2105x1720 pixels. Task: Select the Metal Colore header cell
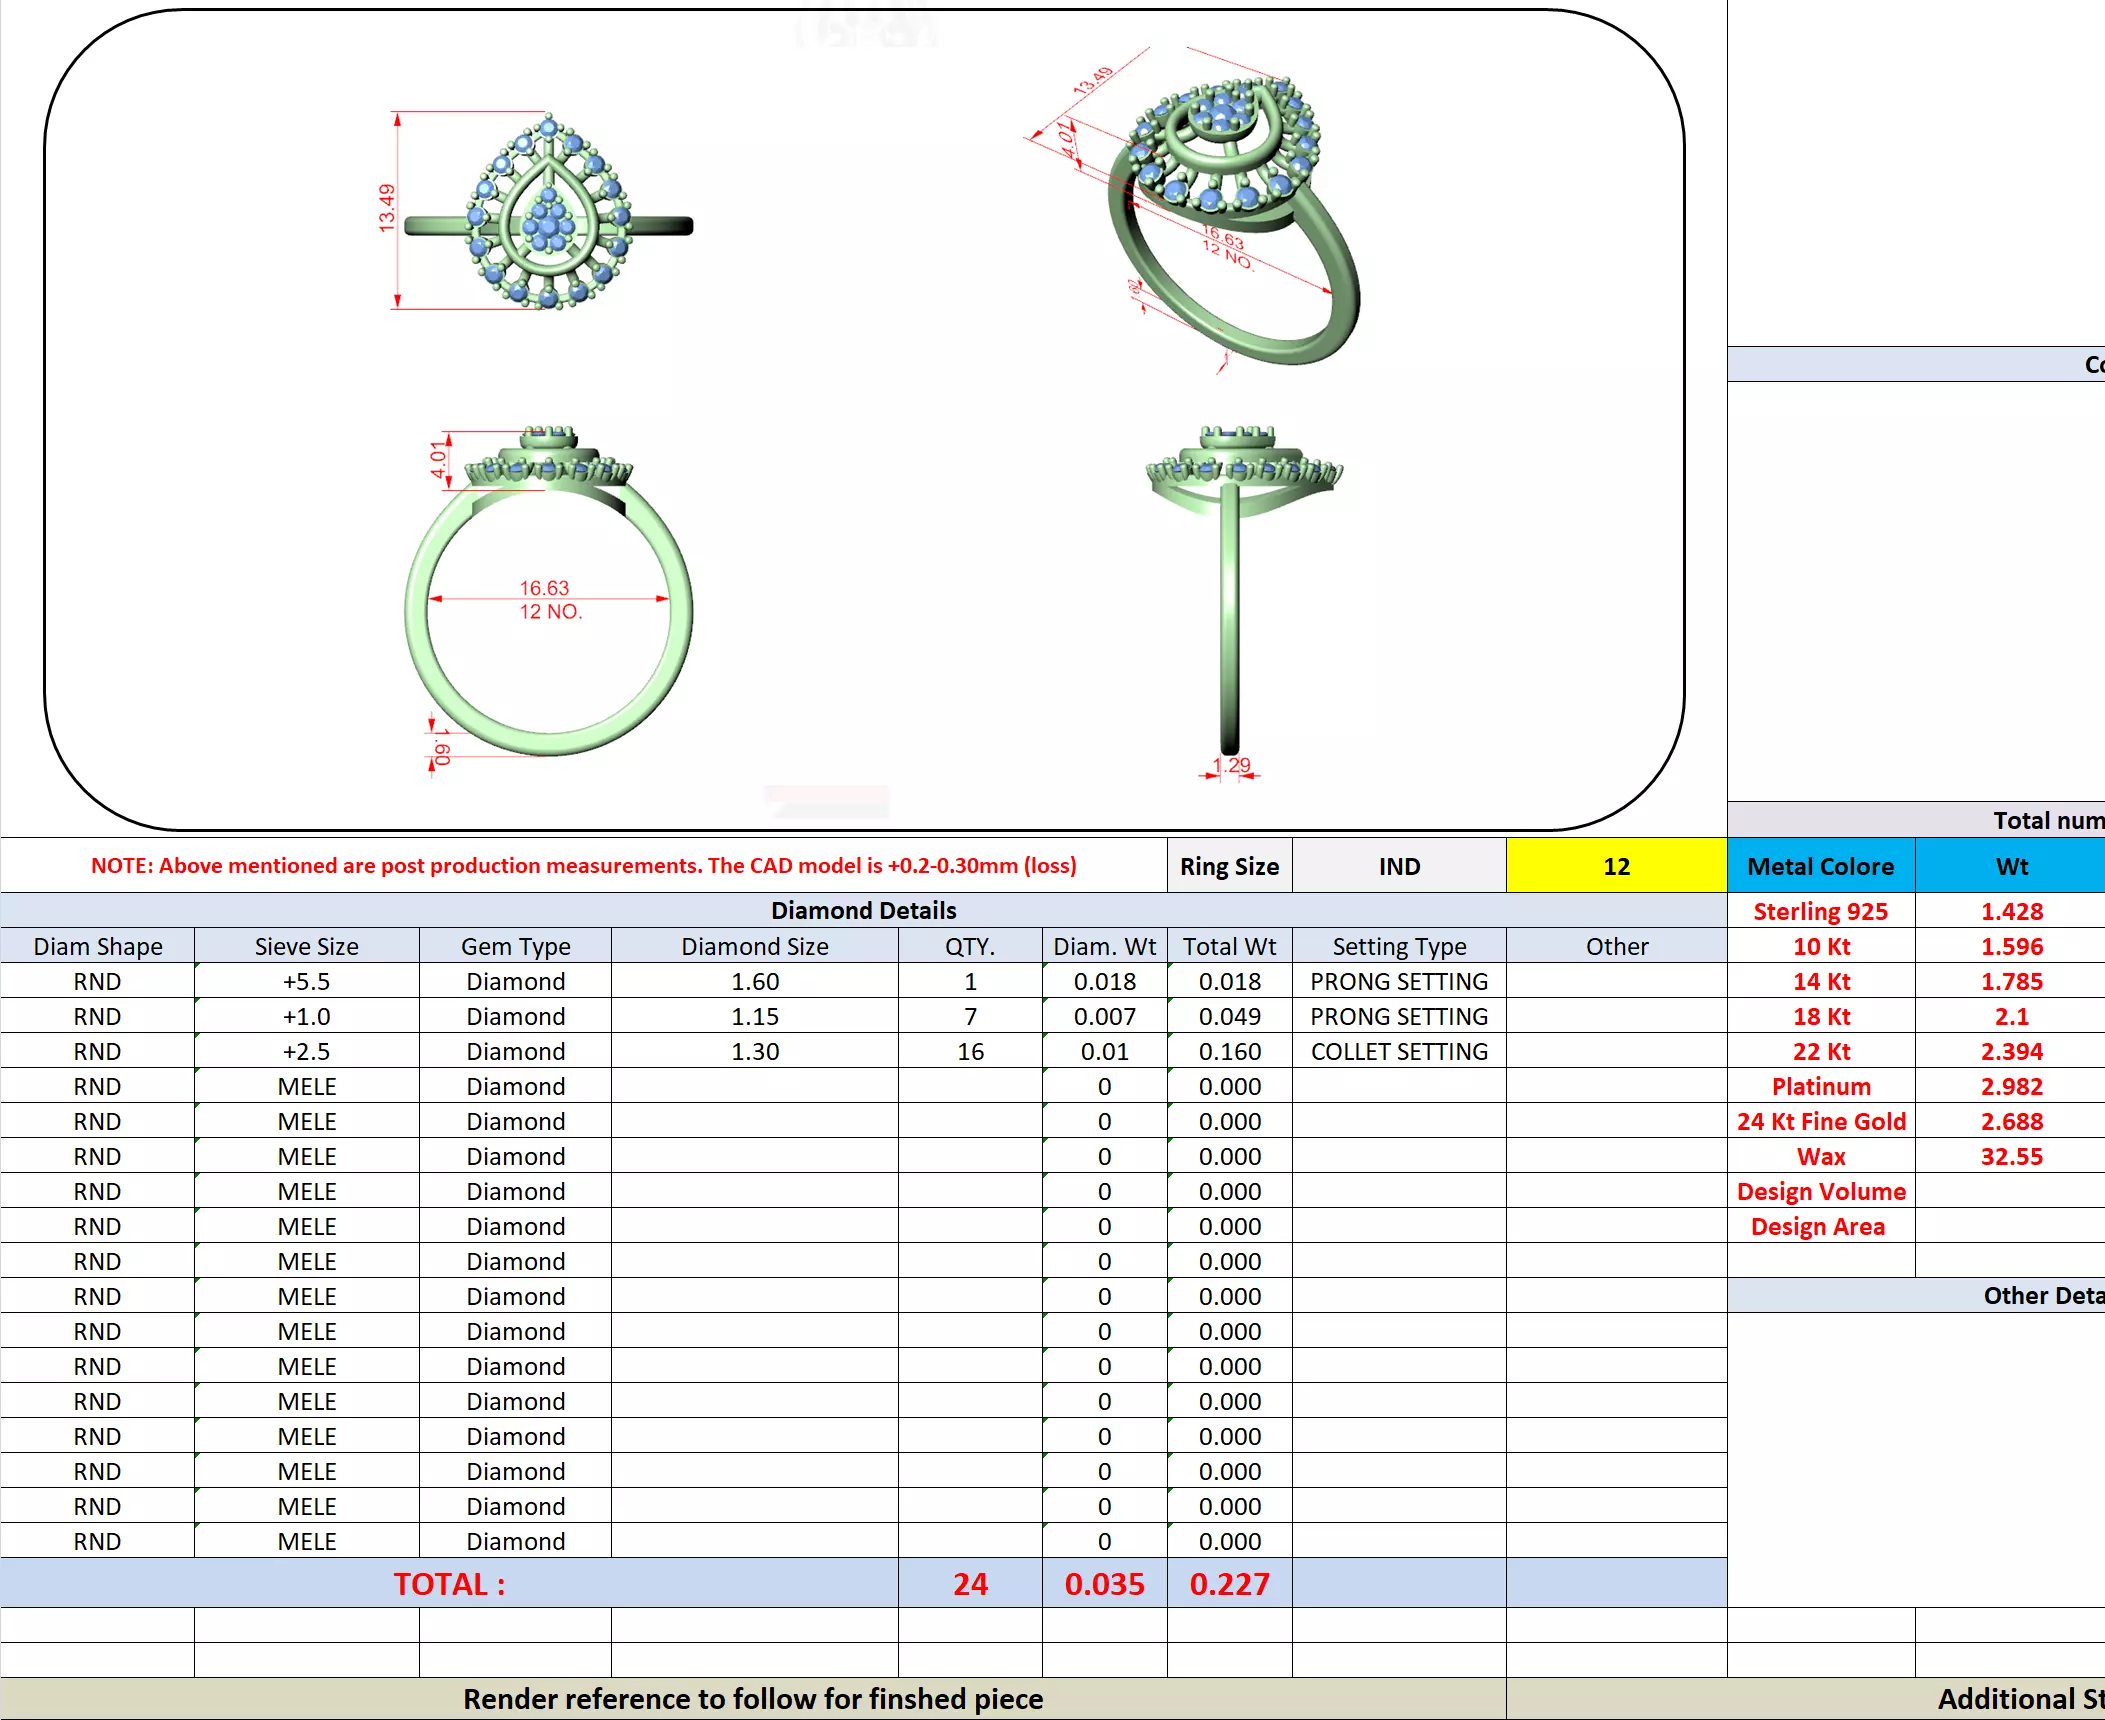[x=1820, y=866]
